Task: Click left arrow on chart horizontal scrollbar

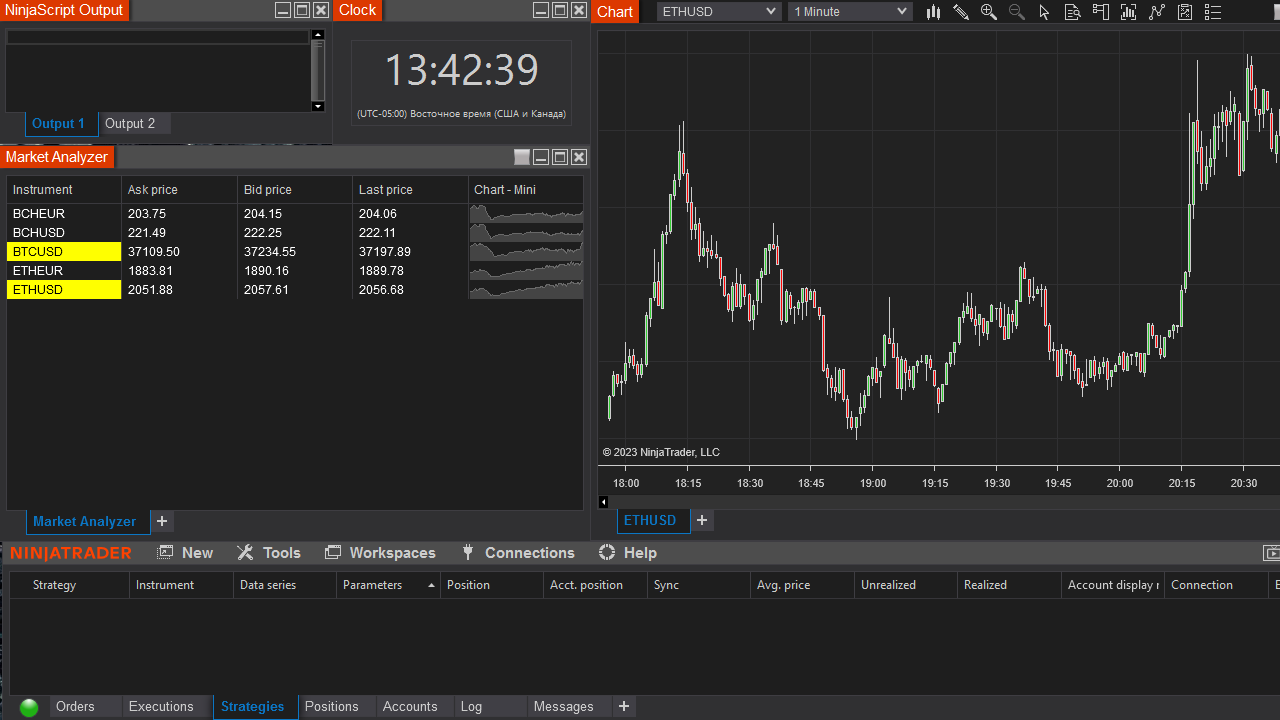Action: [x=604, y=502]
